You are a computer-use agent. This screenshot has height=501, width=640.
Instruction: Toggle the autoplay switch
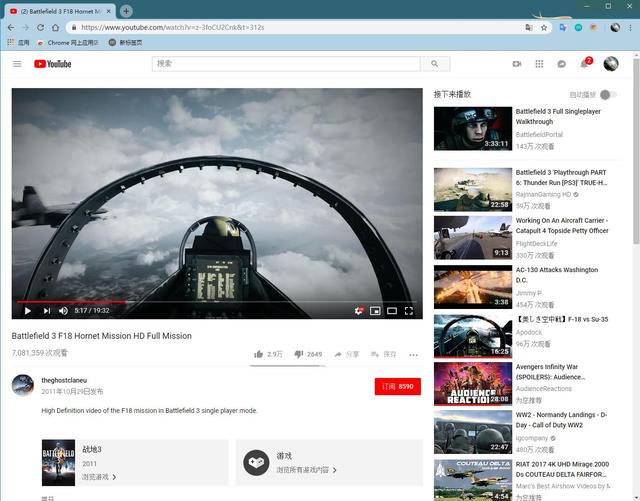pos(608,95)
